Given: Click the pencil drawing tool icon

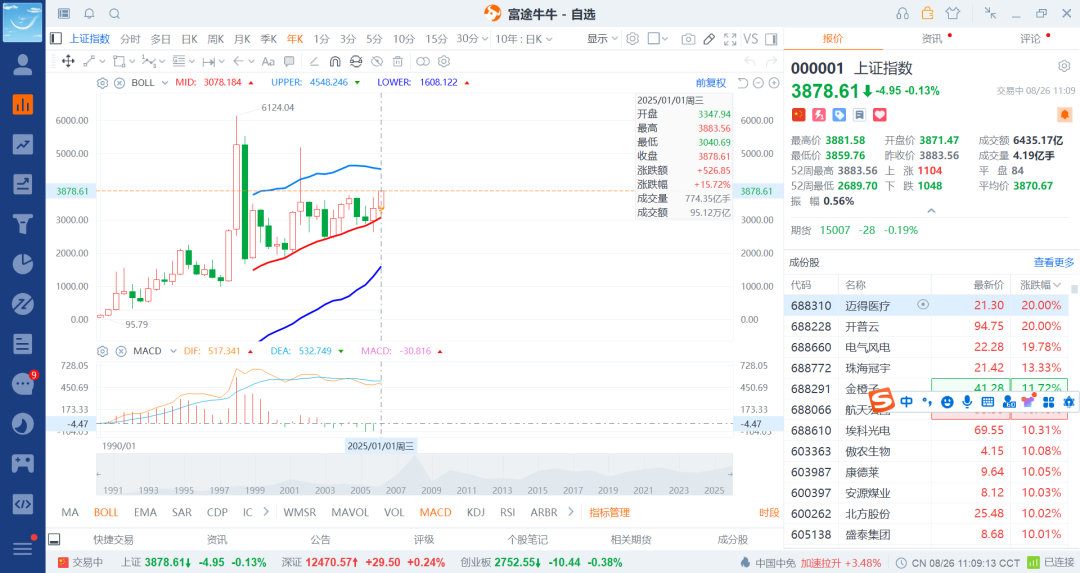Looking at the screenshot, I should click(x=709, y=39).
